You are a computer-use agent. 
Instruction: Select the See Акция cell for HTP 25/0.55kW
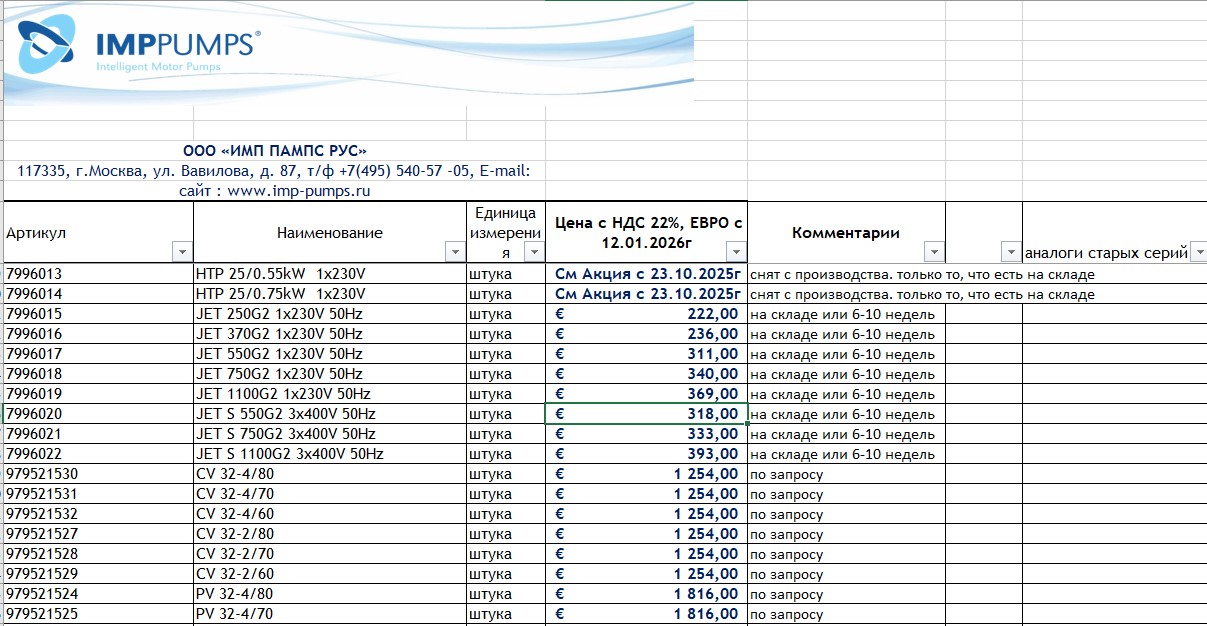coord(646,274)
